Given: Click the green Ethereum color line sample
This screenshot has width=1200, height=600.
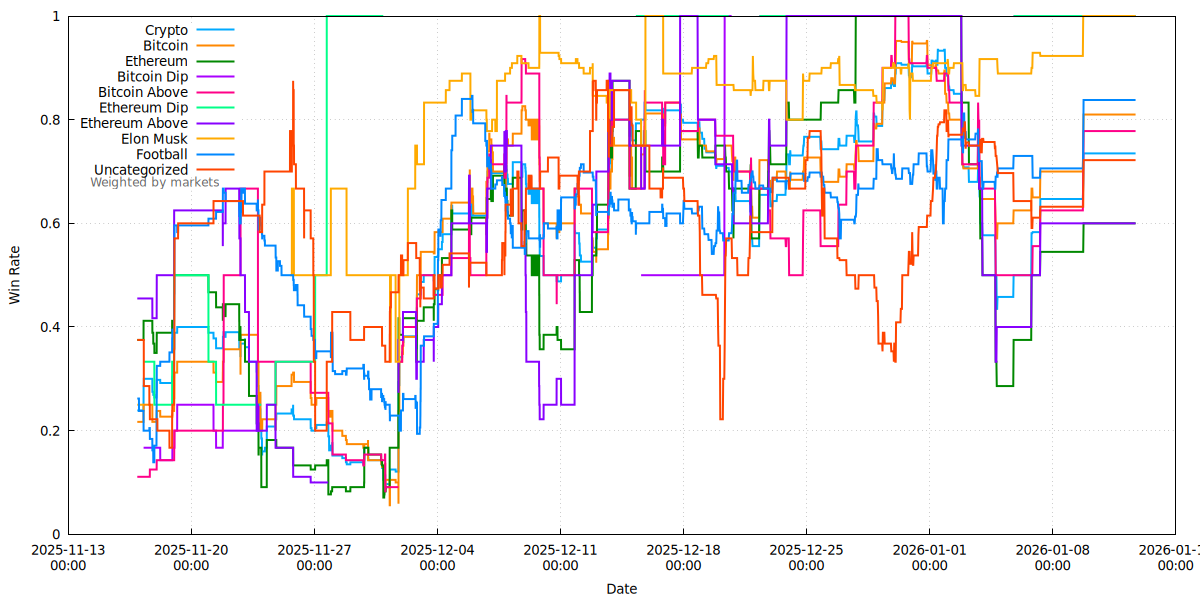Looking at the screenshot, I should pos(215,60).
